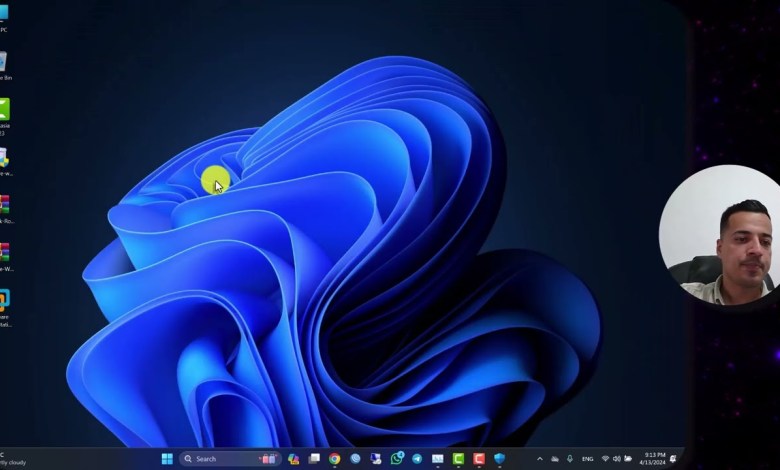
Task: Open the white window app beside Telegram
Action: (x=438, y=459)
